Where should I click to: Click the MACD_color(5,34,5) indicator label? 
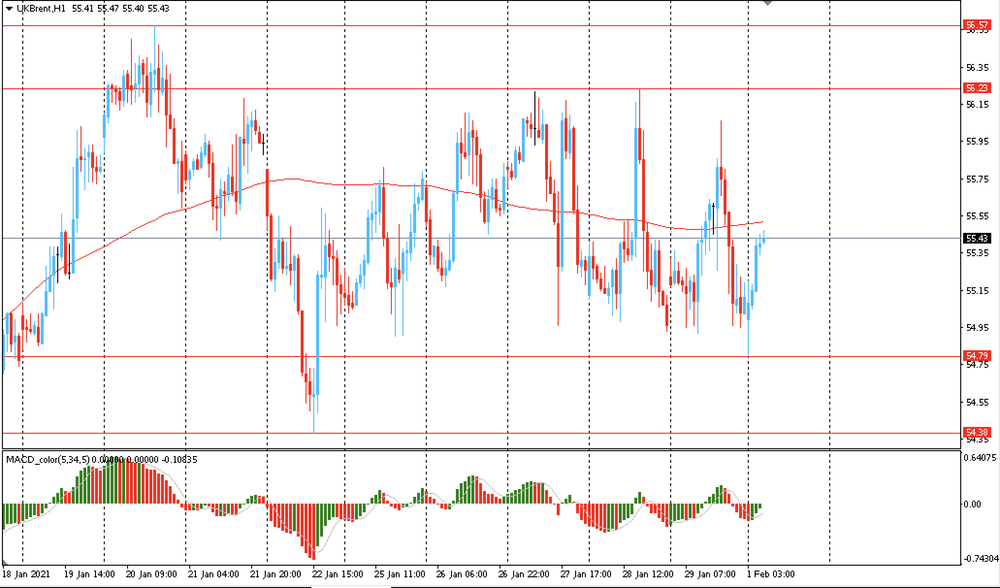49,459
